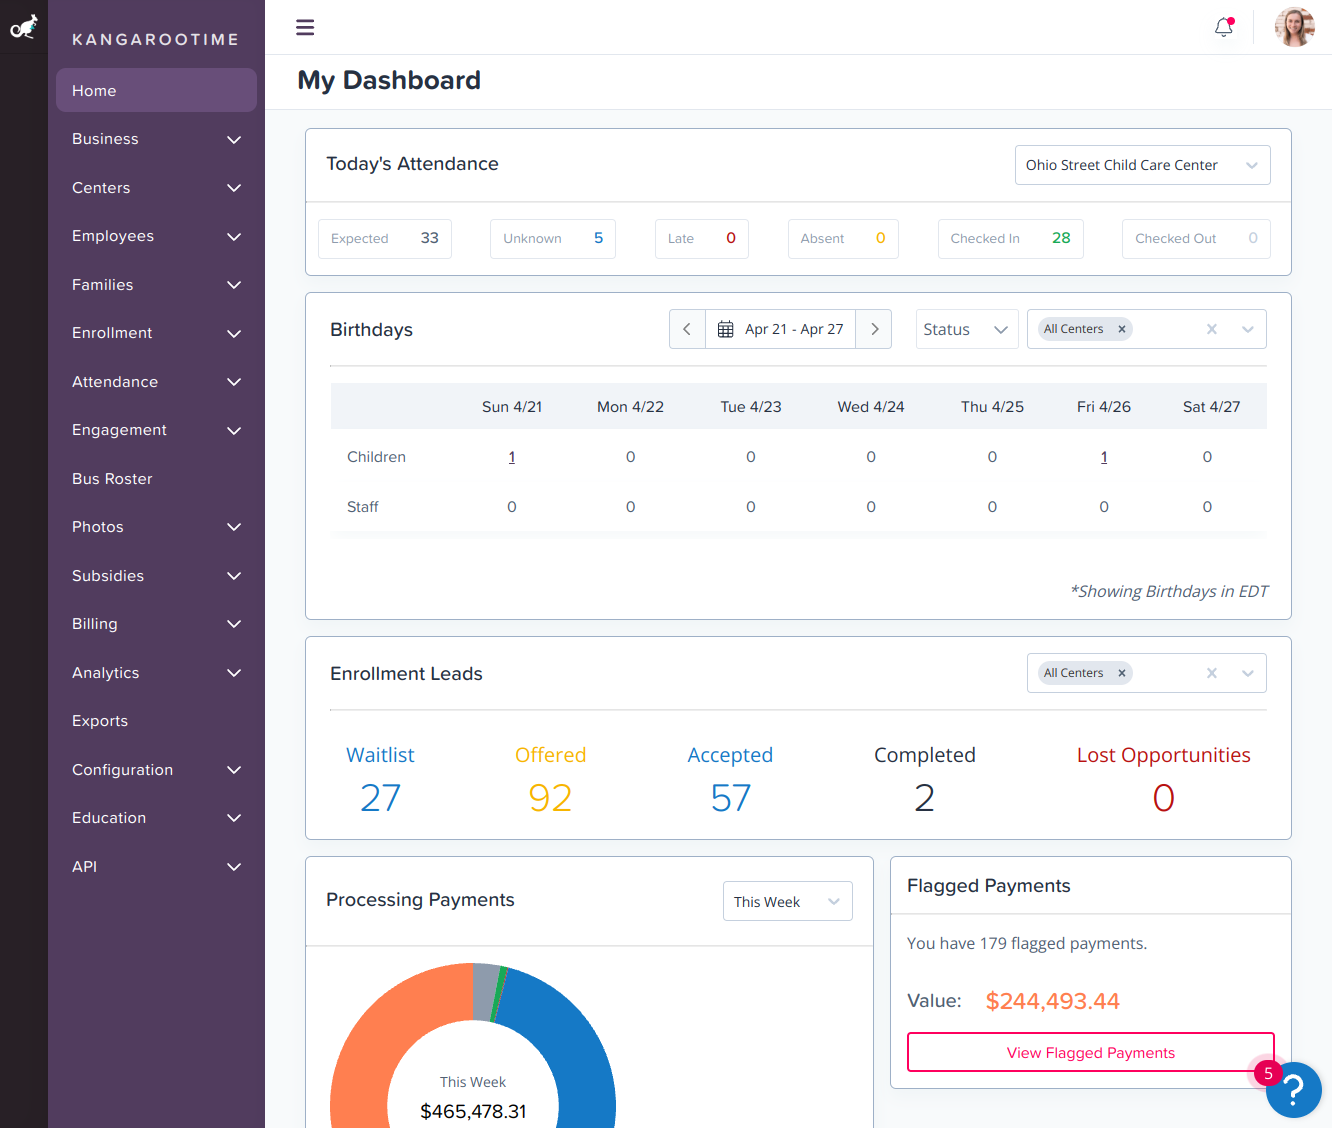Open the user profile avatar
Screen dimensions: 1332x1128
1294,27
